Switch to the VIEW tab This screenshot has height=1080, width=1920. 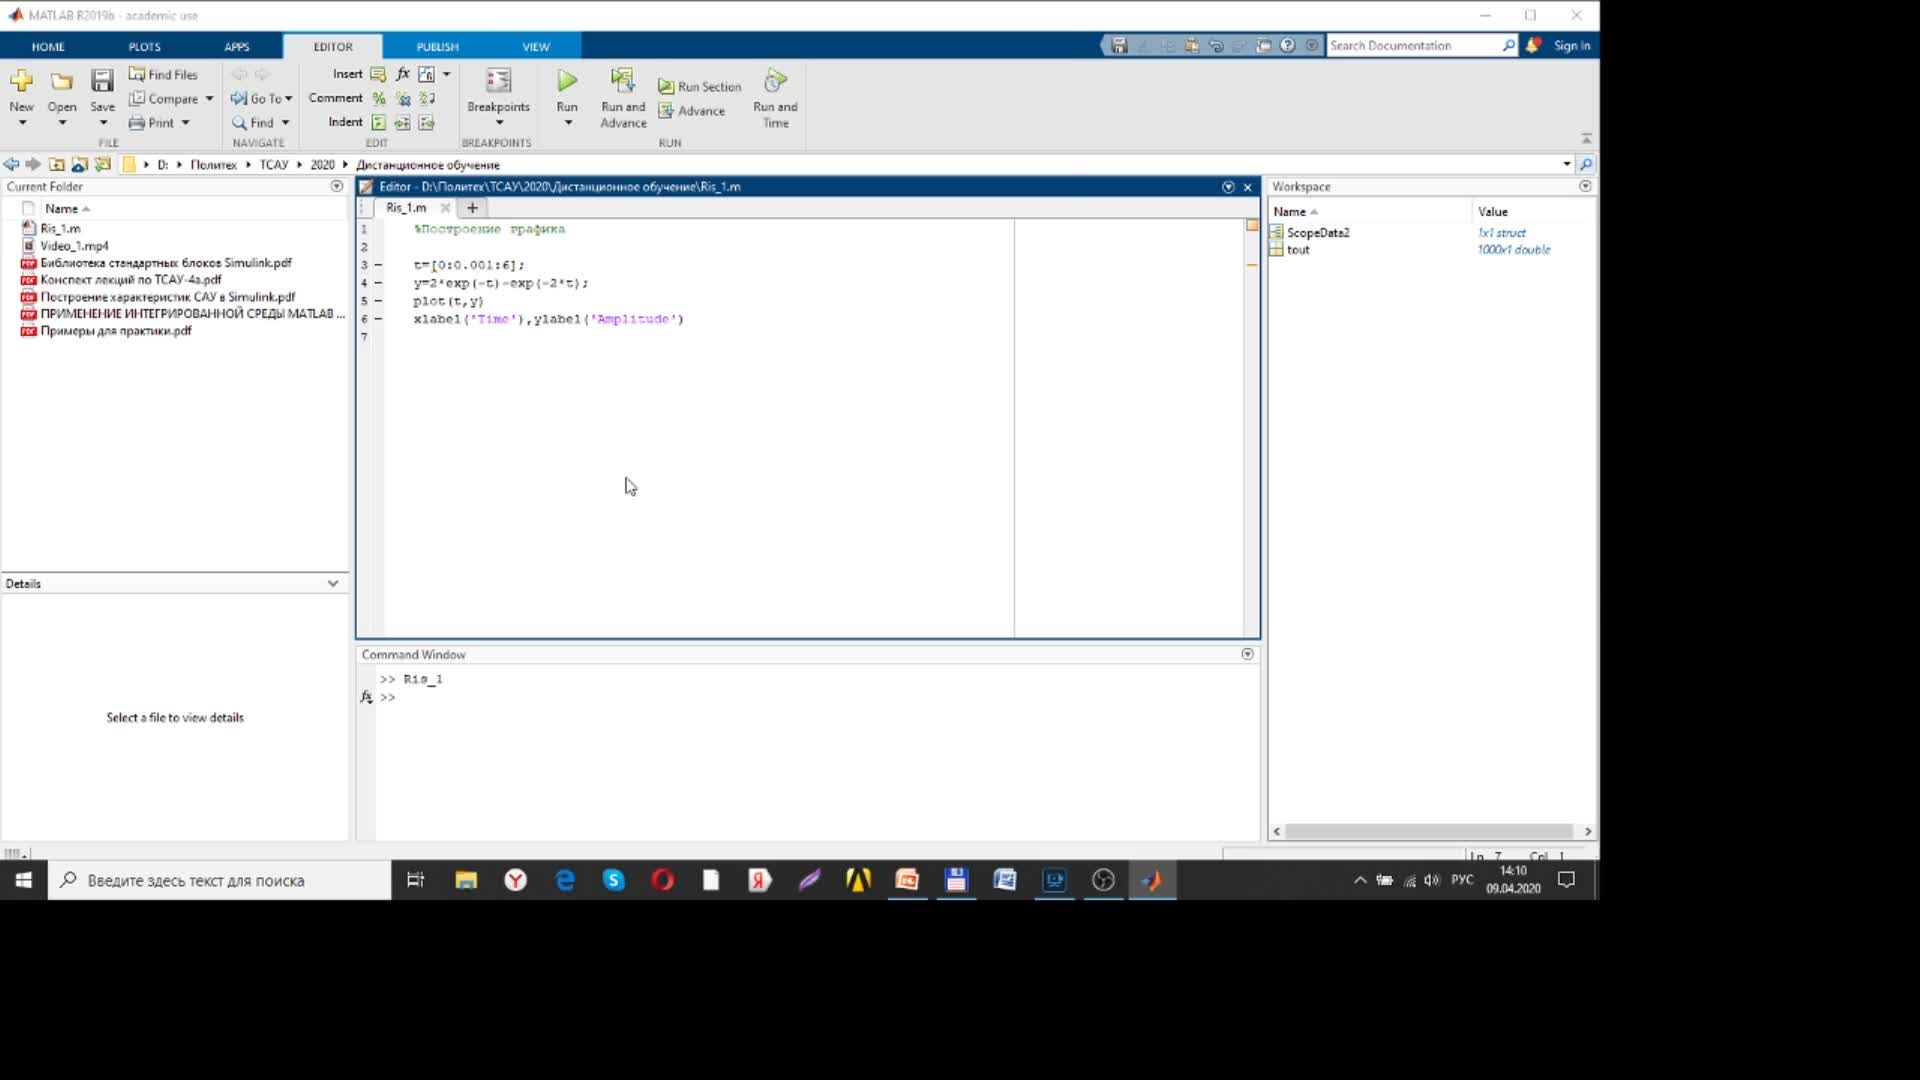coord(536,46)
